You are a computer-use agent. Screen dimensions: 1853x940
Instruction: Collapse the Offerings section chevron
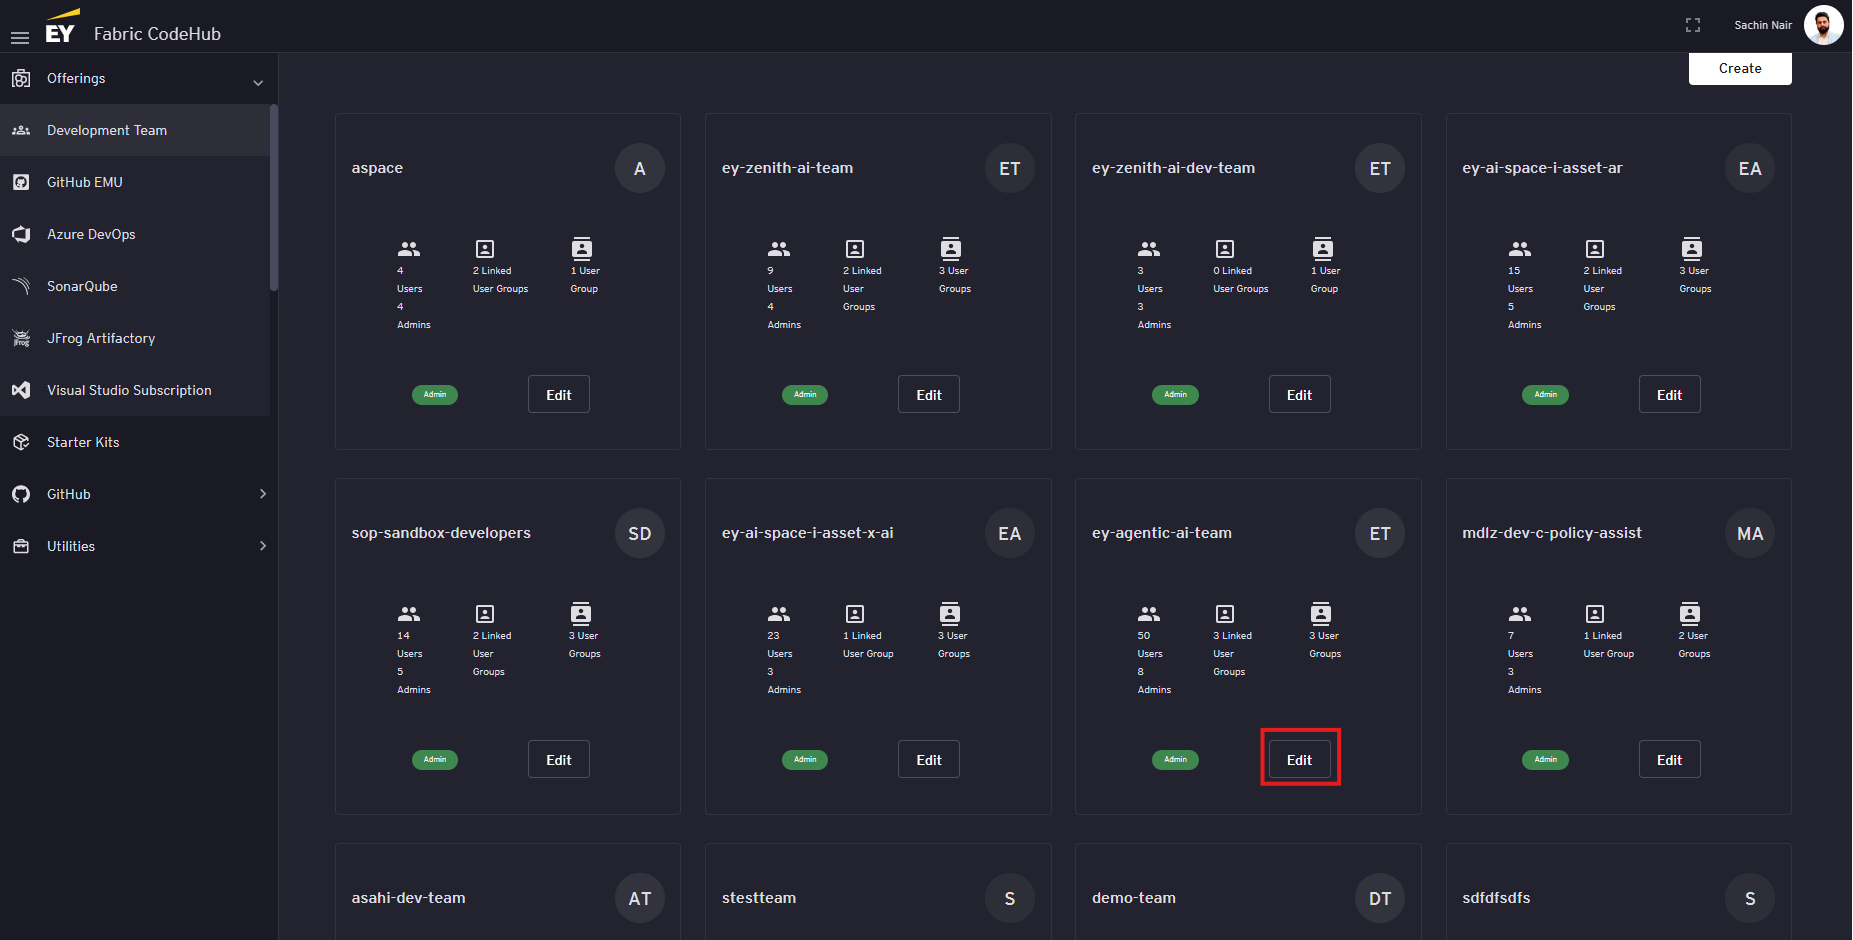(x=258, y=82)
